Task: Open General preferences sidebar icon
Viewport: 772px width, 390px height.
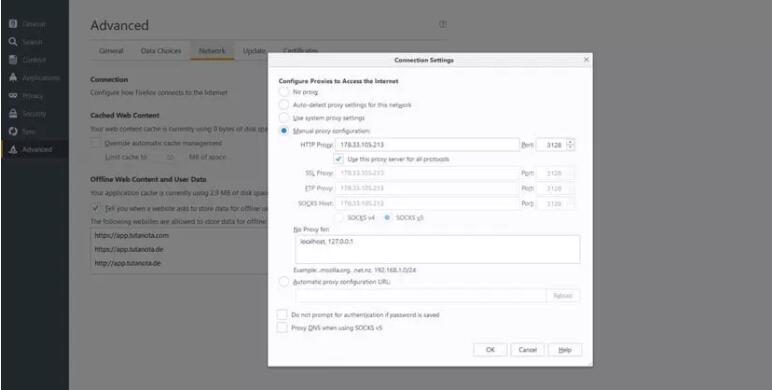Action: pos(13,24)
